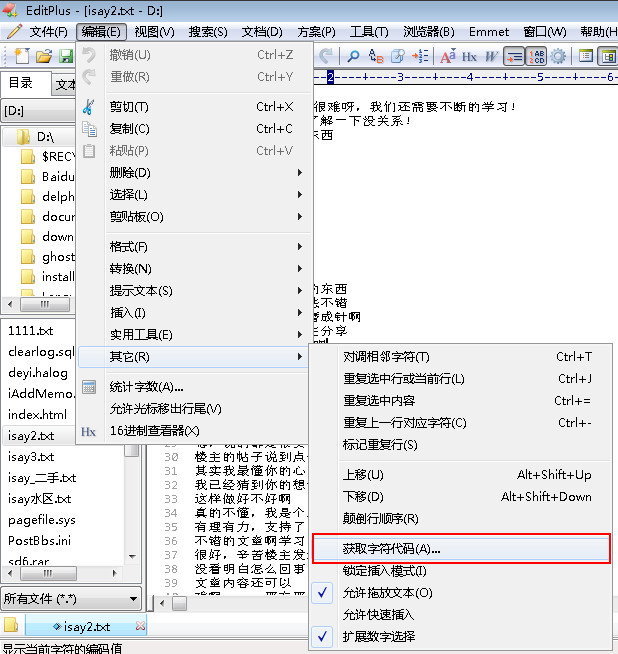Toggle 扩展数字选择 checkmark
The width and height of the screenshot is (618, 654).
(x=461, y=636)
